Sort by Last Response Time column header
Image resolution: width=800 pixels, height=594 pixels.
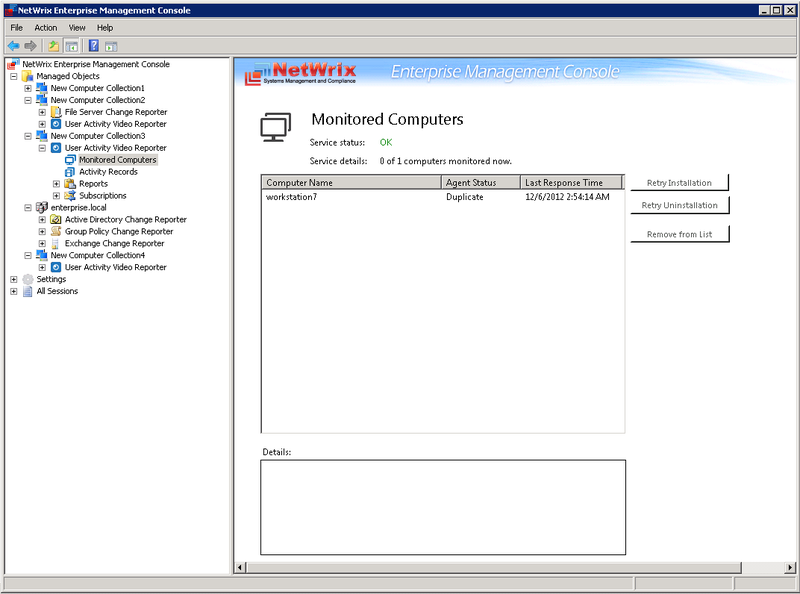pos(571,182)
